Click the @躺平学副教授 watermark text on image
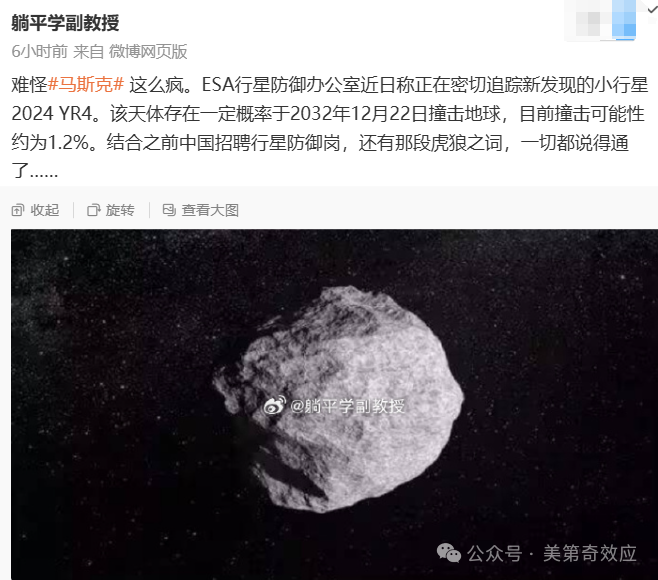Image resolution: width=658 pixels, height=580 pixels. [347, 406]
